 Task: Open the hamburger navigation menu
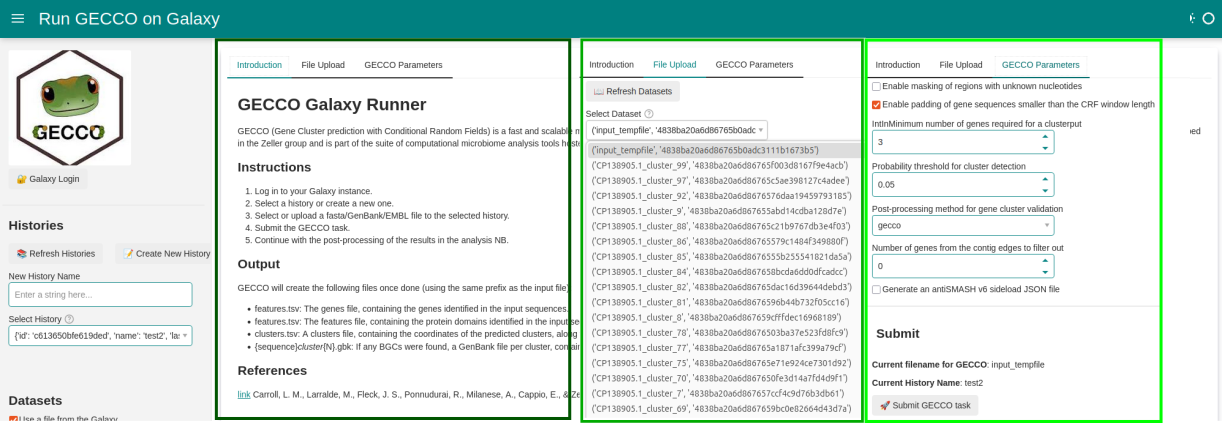click(x=17, y=19)
